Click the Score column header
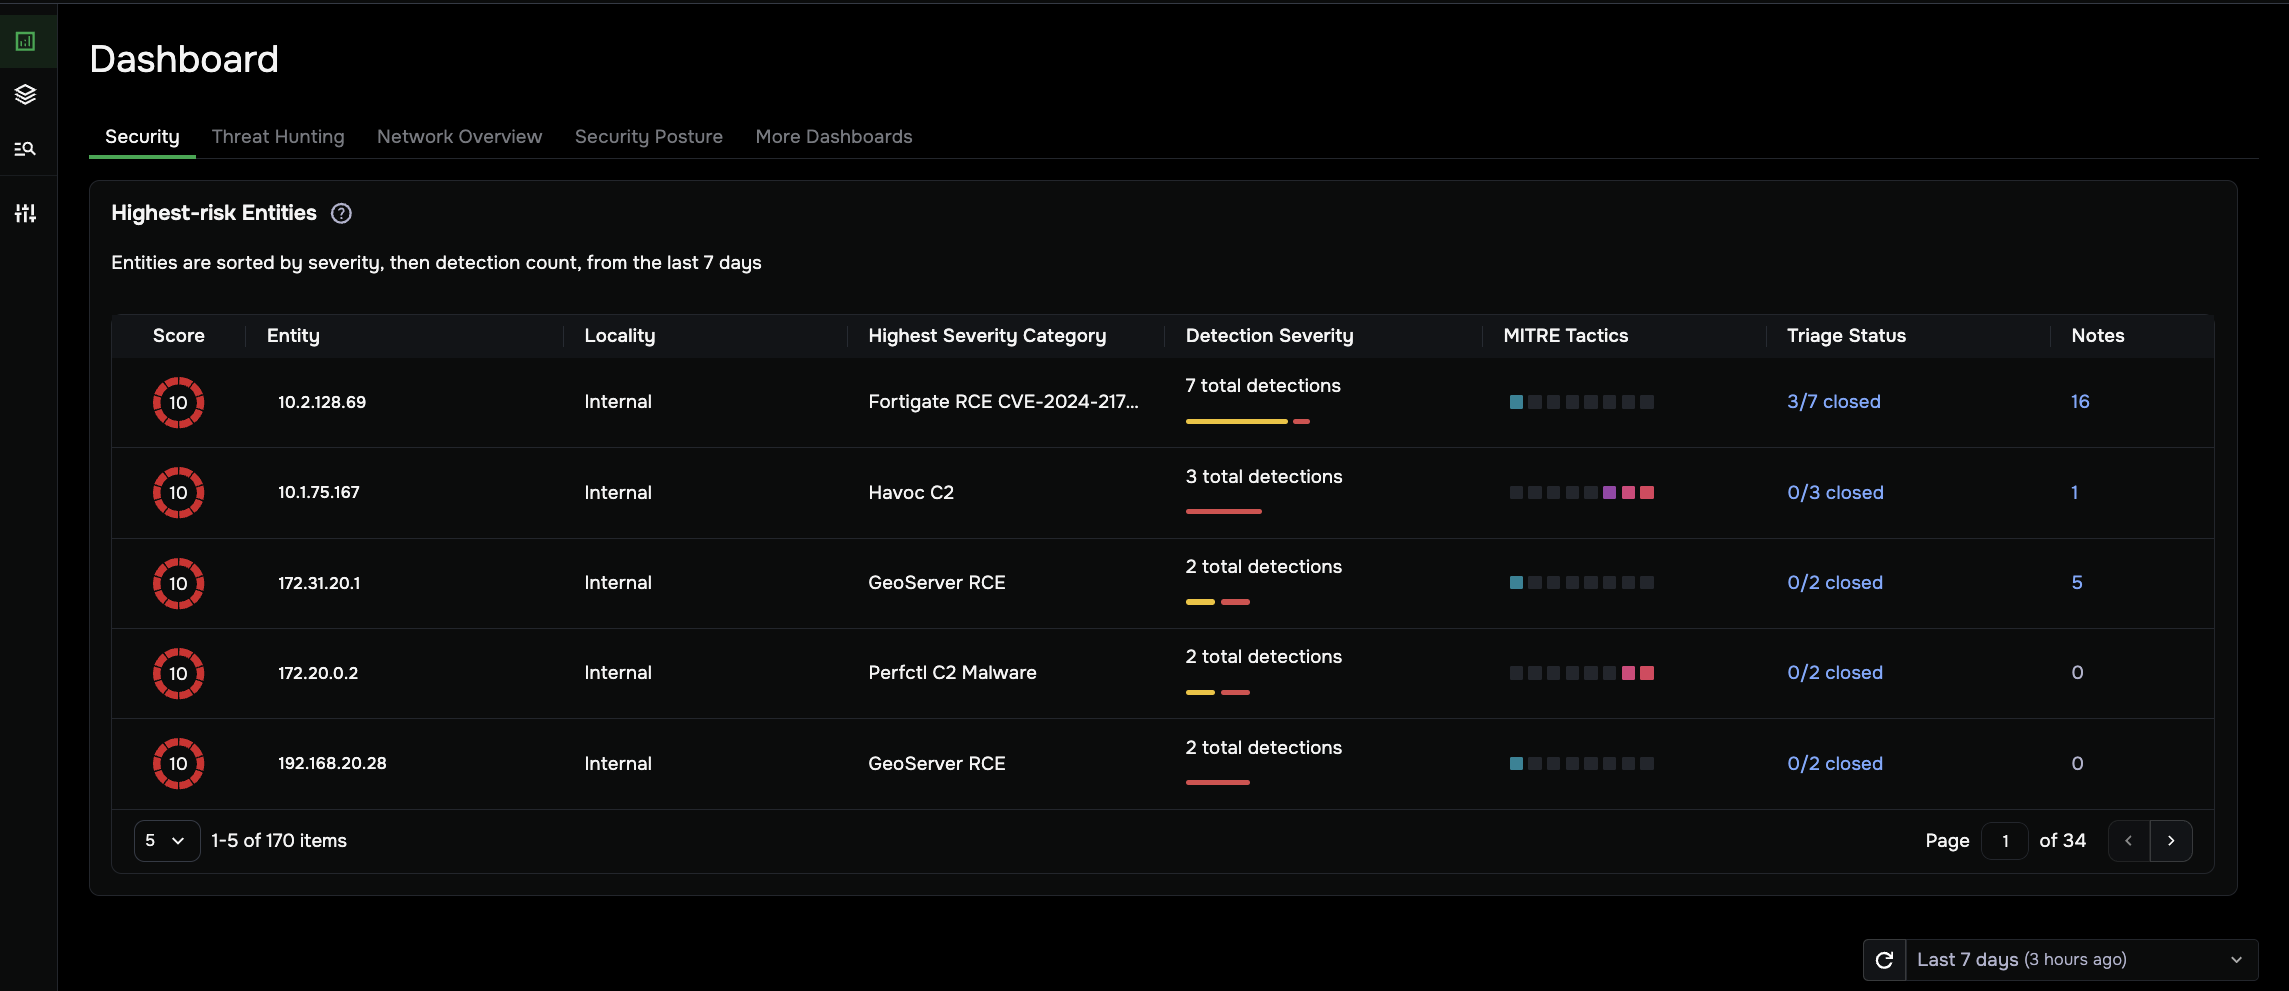 click(x=179, y=336)
